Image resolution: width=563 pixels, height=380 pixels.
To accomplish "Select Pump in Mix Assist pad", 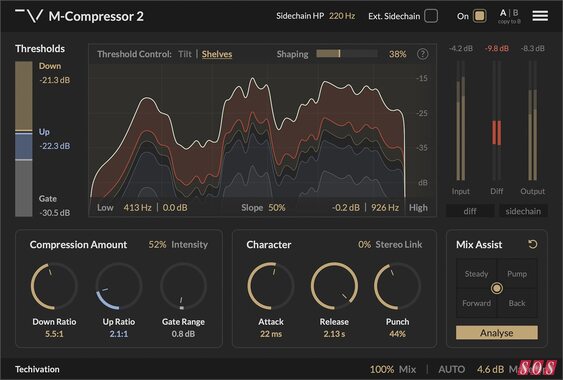I will click(517, 274).
